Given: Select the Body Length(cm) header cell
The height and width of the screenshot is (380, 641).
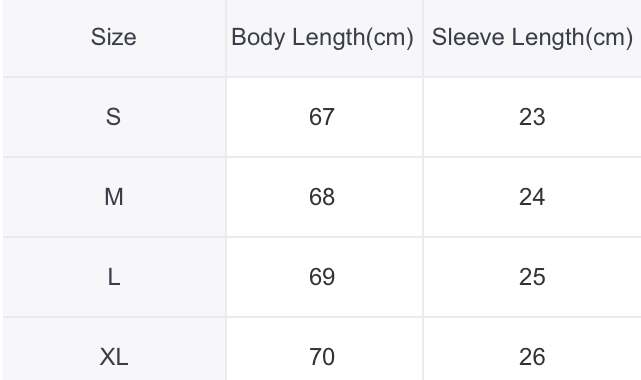Looking at the screenshot, I should pyautogui.click(x=324, y=37).
